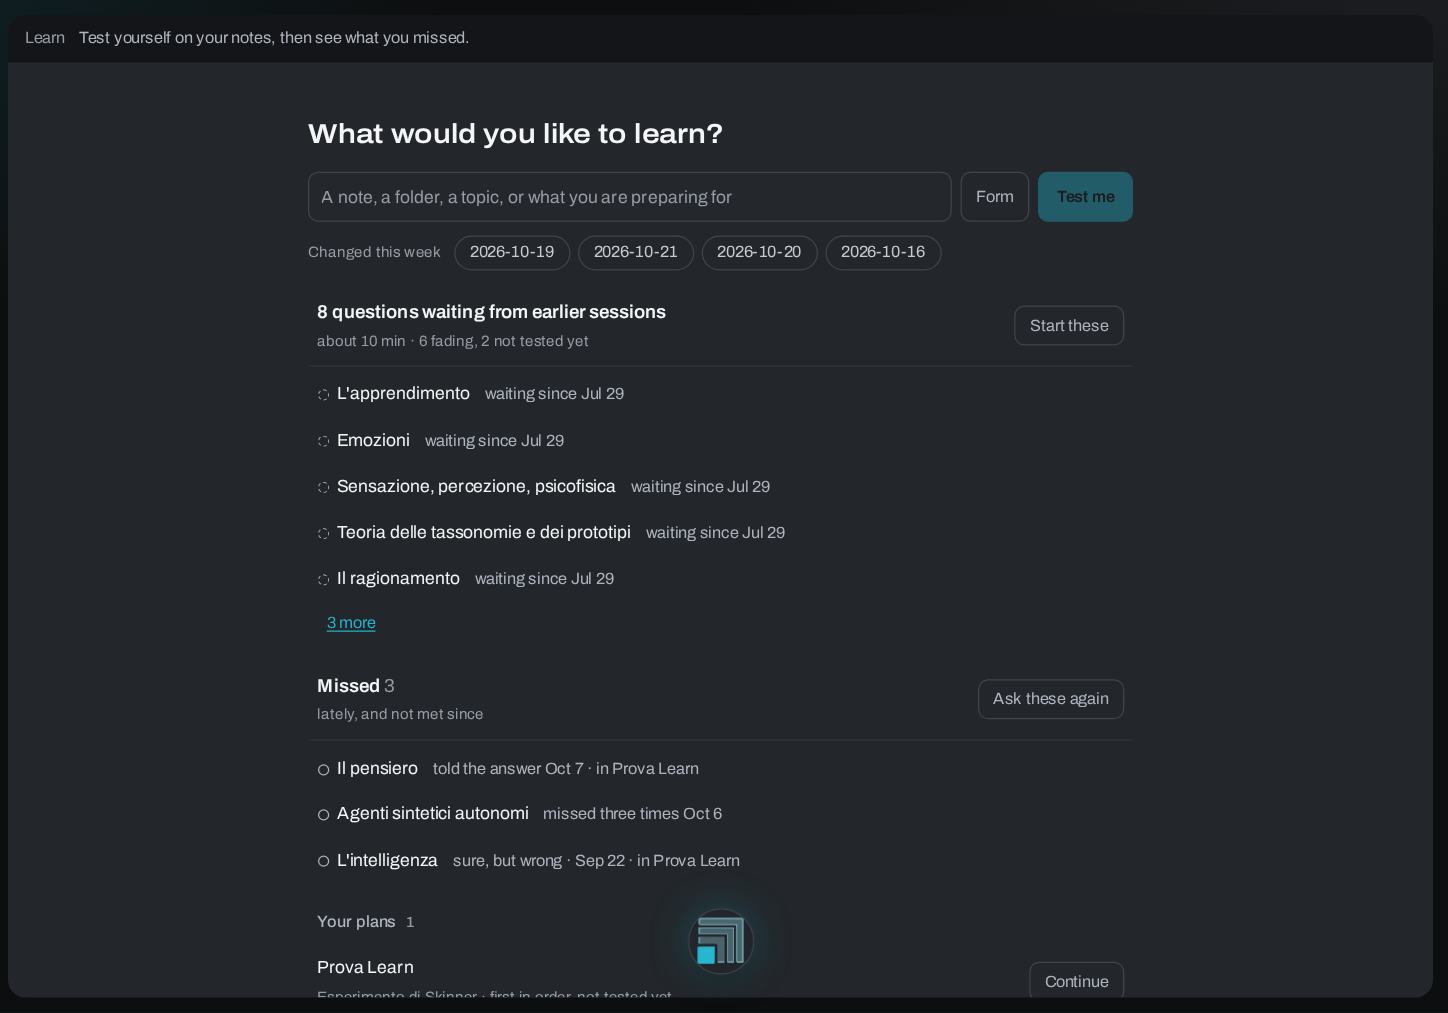
Task: Select the 2026-10-21 date chip
Action: point(636,252)
